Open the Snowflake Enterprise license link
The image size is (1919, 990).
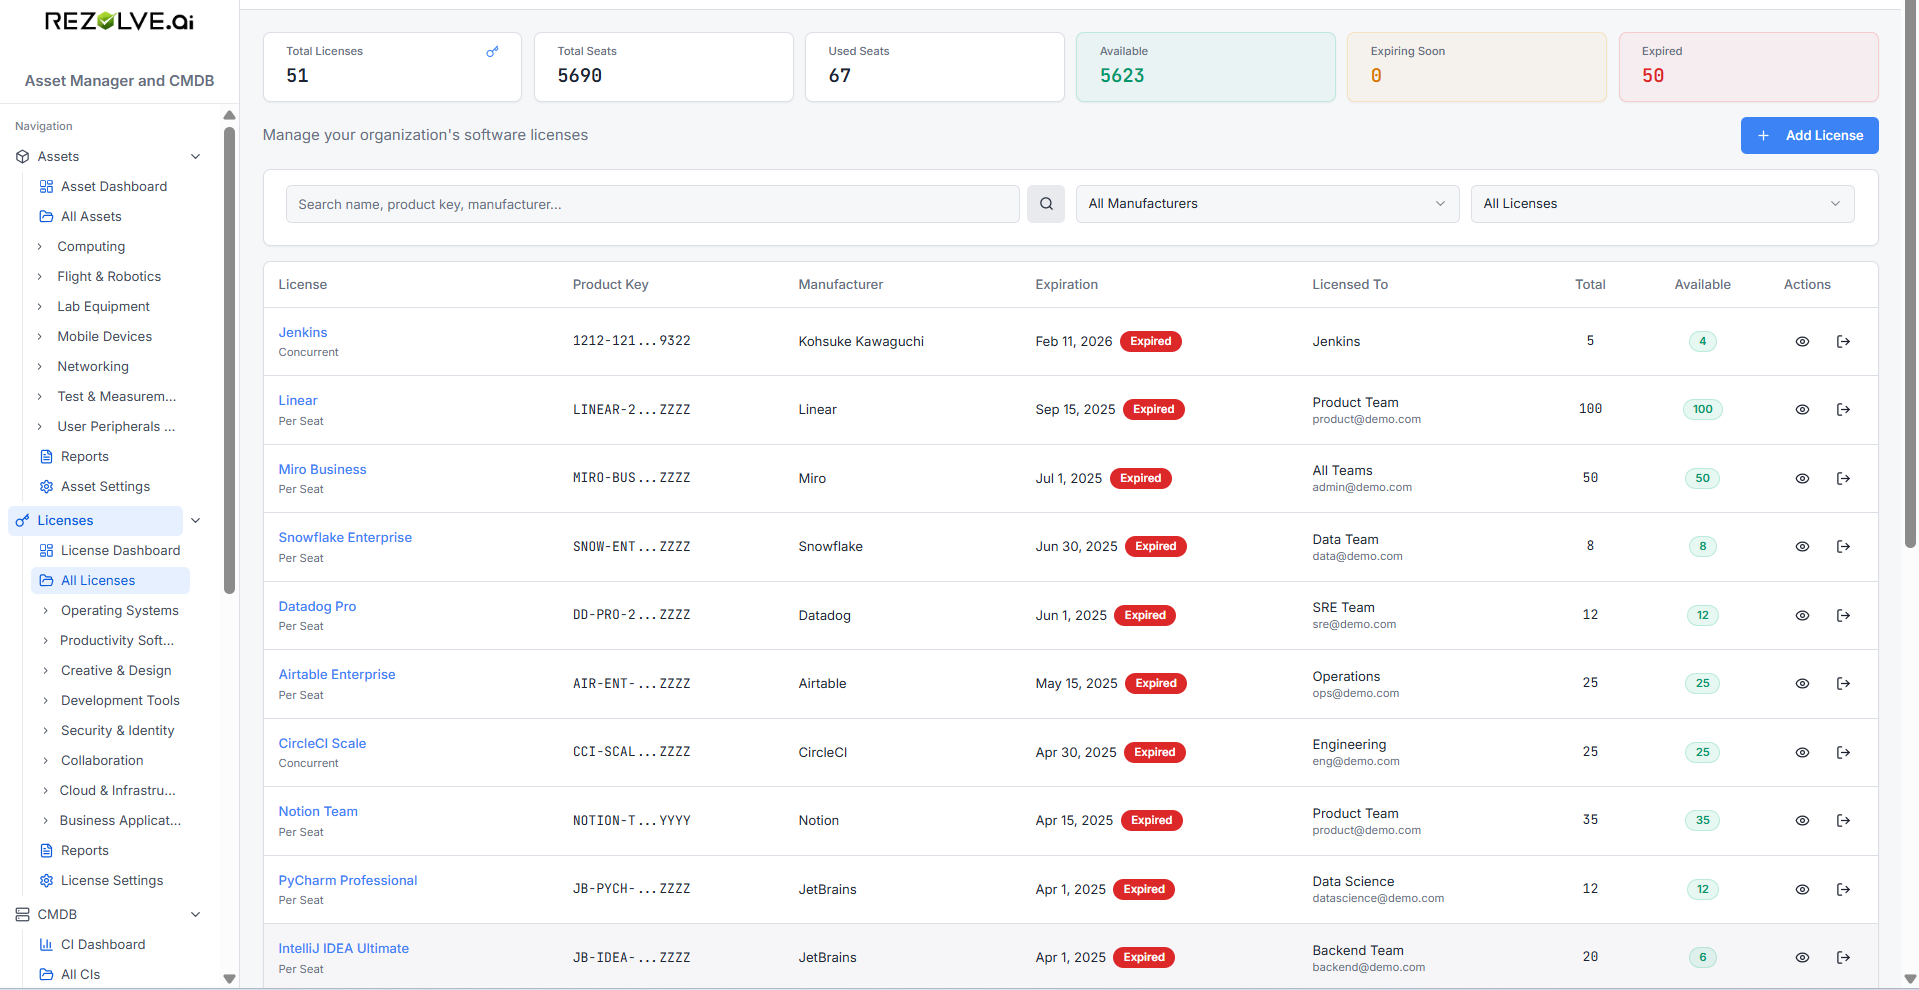[x=345, y=538]
